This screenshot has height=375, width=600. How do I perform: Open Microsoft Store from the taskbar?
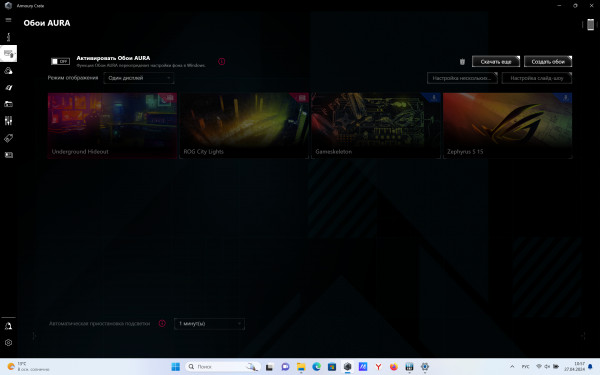coord(332,367)
